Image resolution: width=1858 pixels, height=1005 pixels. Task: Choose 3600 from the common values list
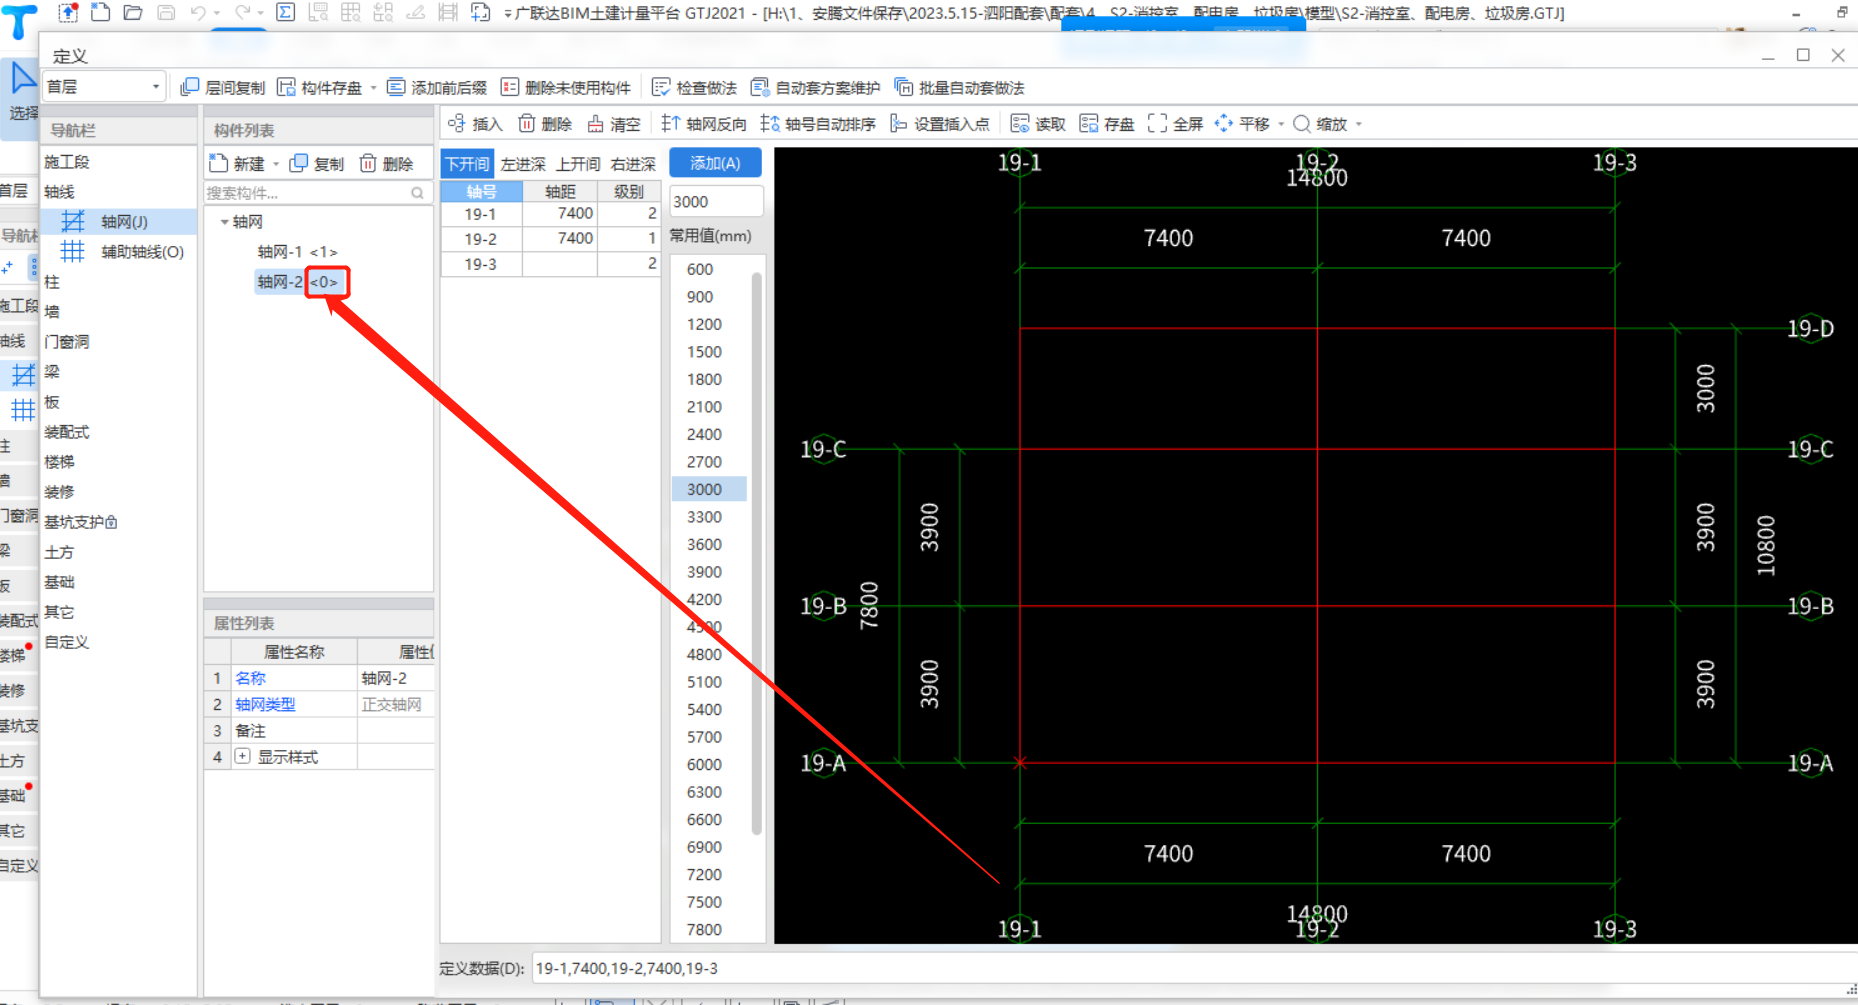point(704,544)
